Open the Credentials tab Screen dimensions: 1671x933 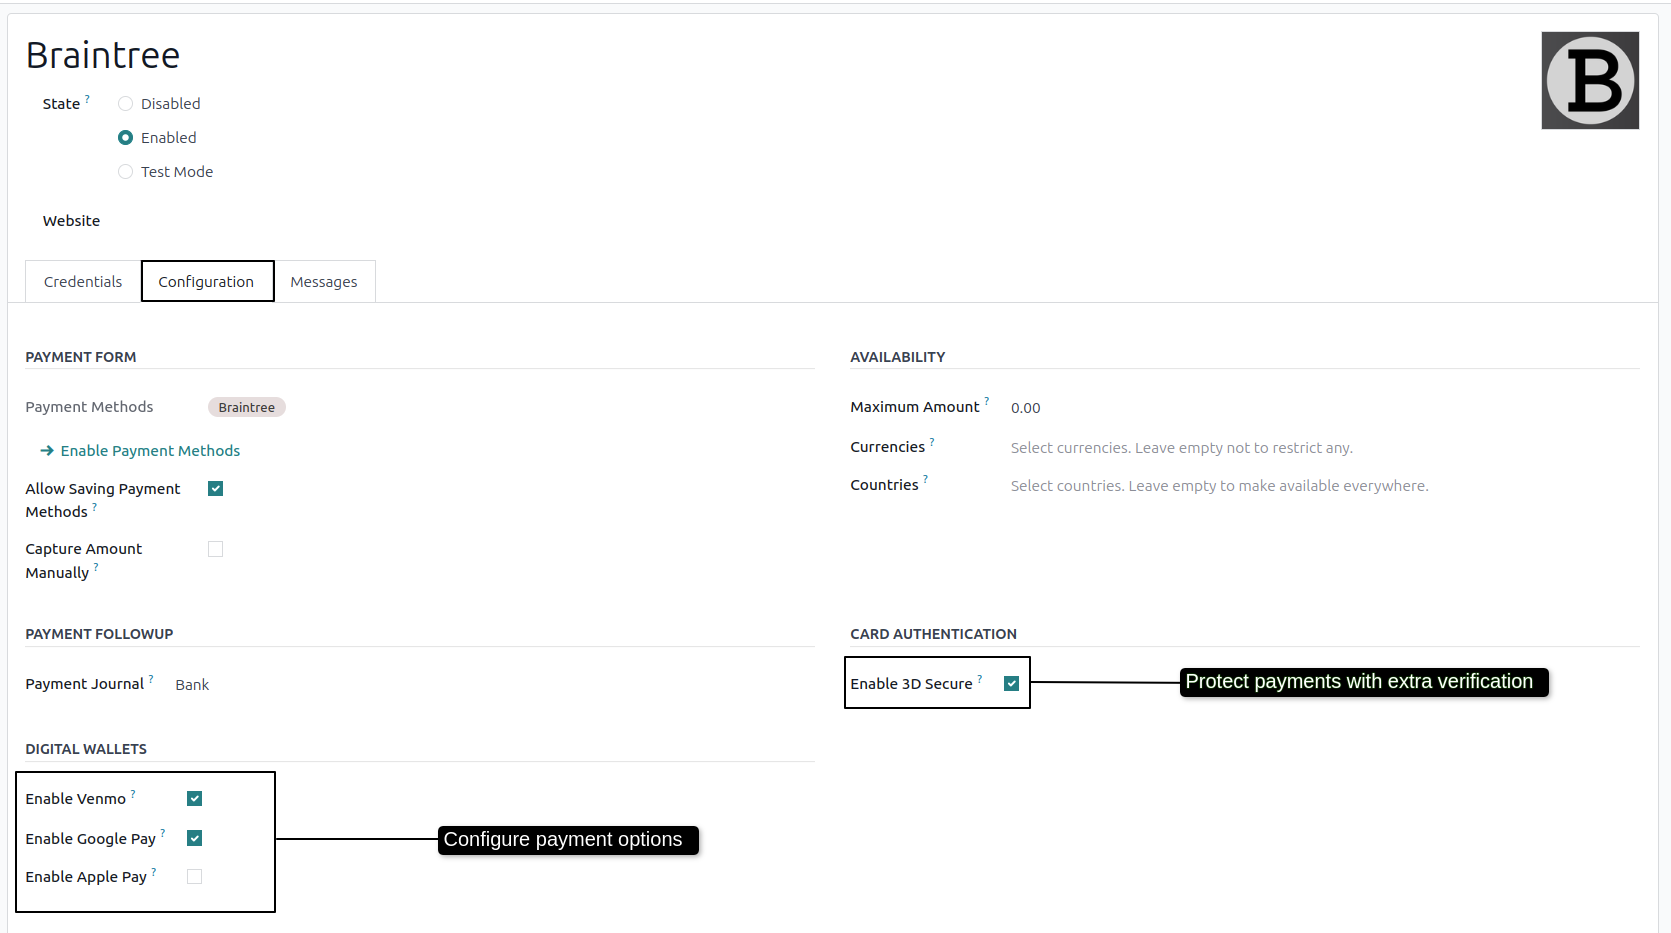coord(83,282)
